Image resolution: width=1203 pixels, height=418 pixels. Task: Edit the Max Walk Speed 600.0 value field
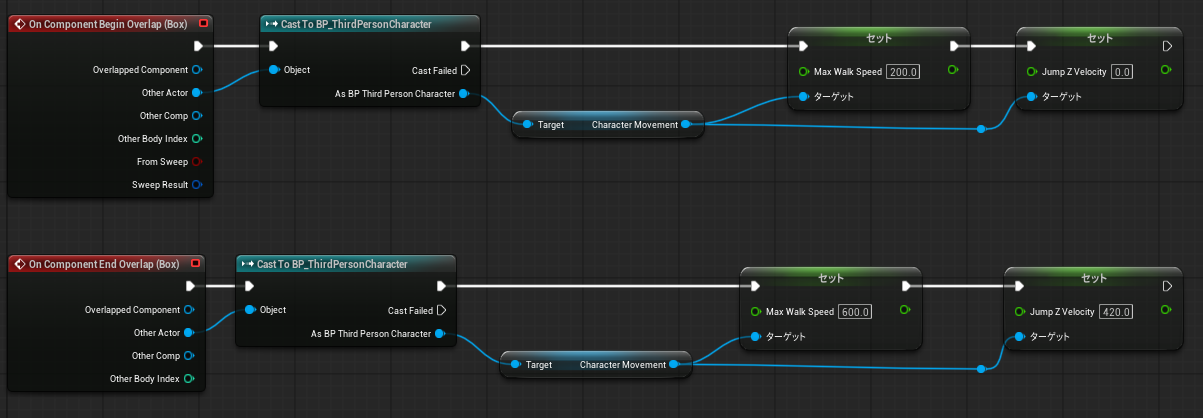(x=855, y=312)
